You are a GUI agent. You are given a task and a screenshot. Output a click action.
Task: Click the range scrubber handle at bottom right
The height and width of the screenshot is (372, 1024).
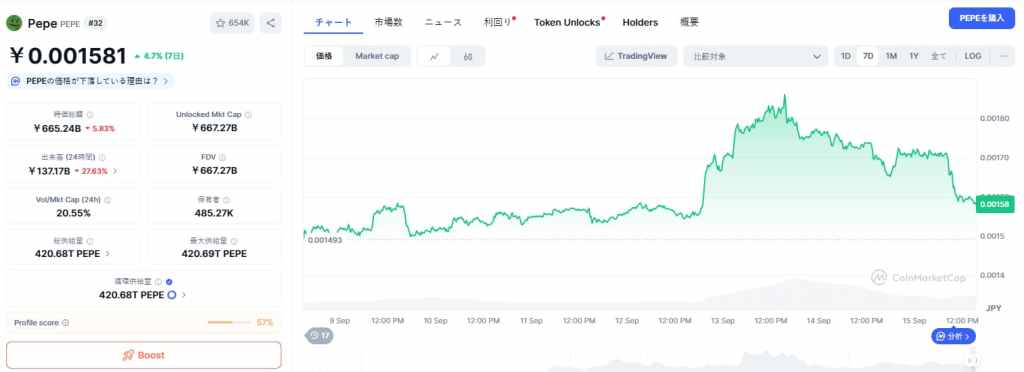click(972, 360)
